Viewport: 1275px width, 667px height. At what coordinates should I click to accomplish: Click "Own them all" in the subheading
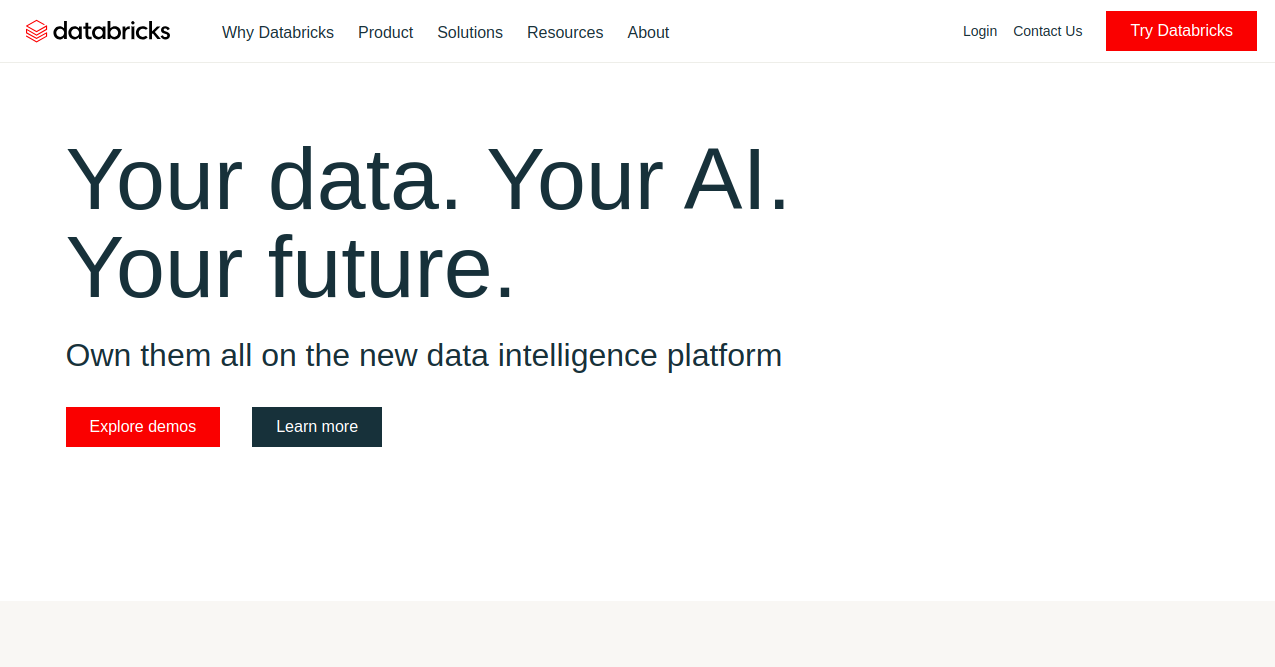pyautogui.click(x=159, y=355)
